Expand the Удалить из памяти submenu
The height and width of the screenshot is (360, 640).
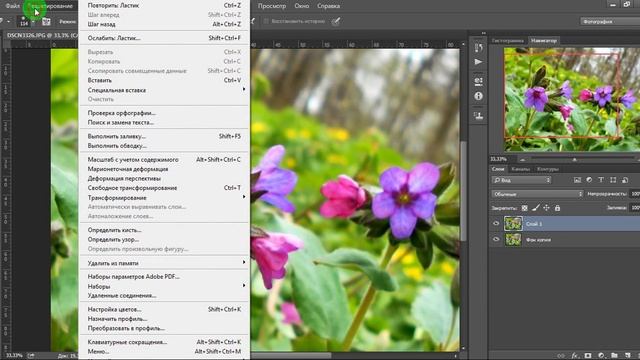tap(165, 263)
